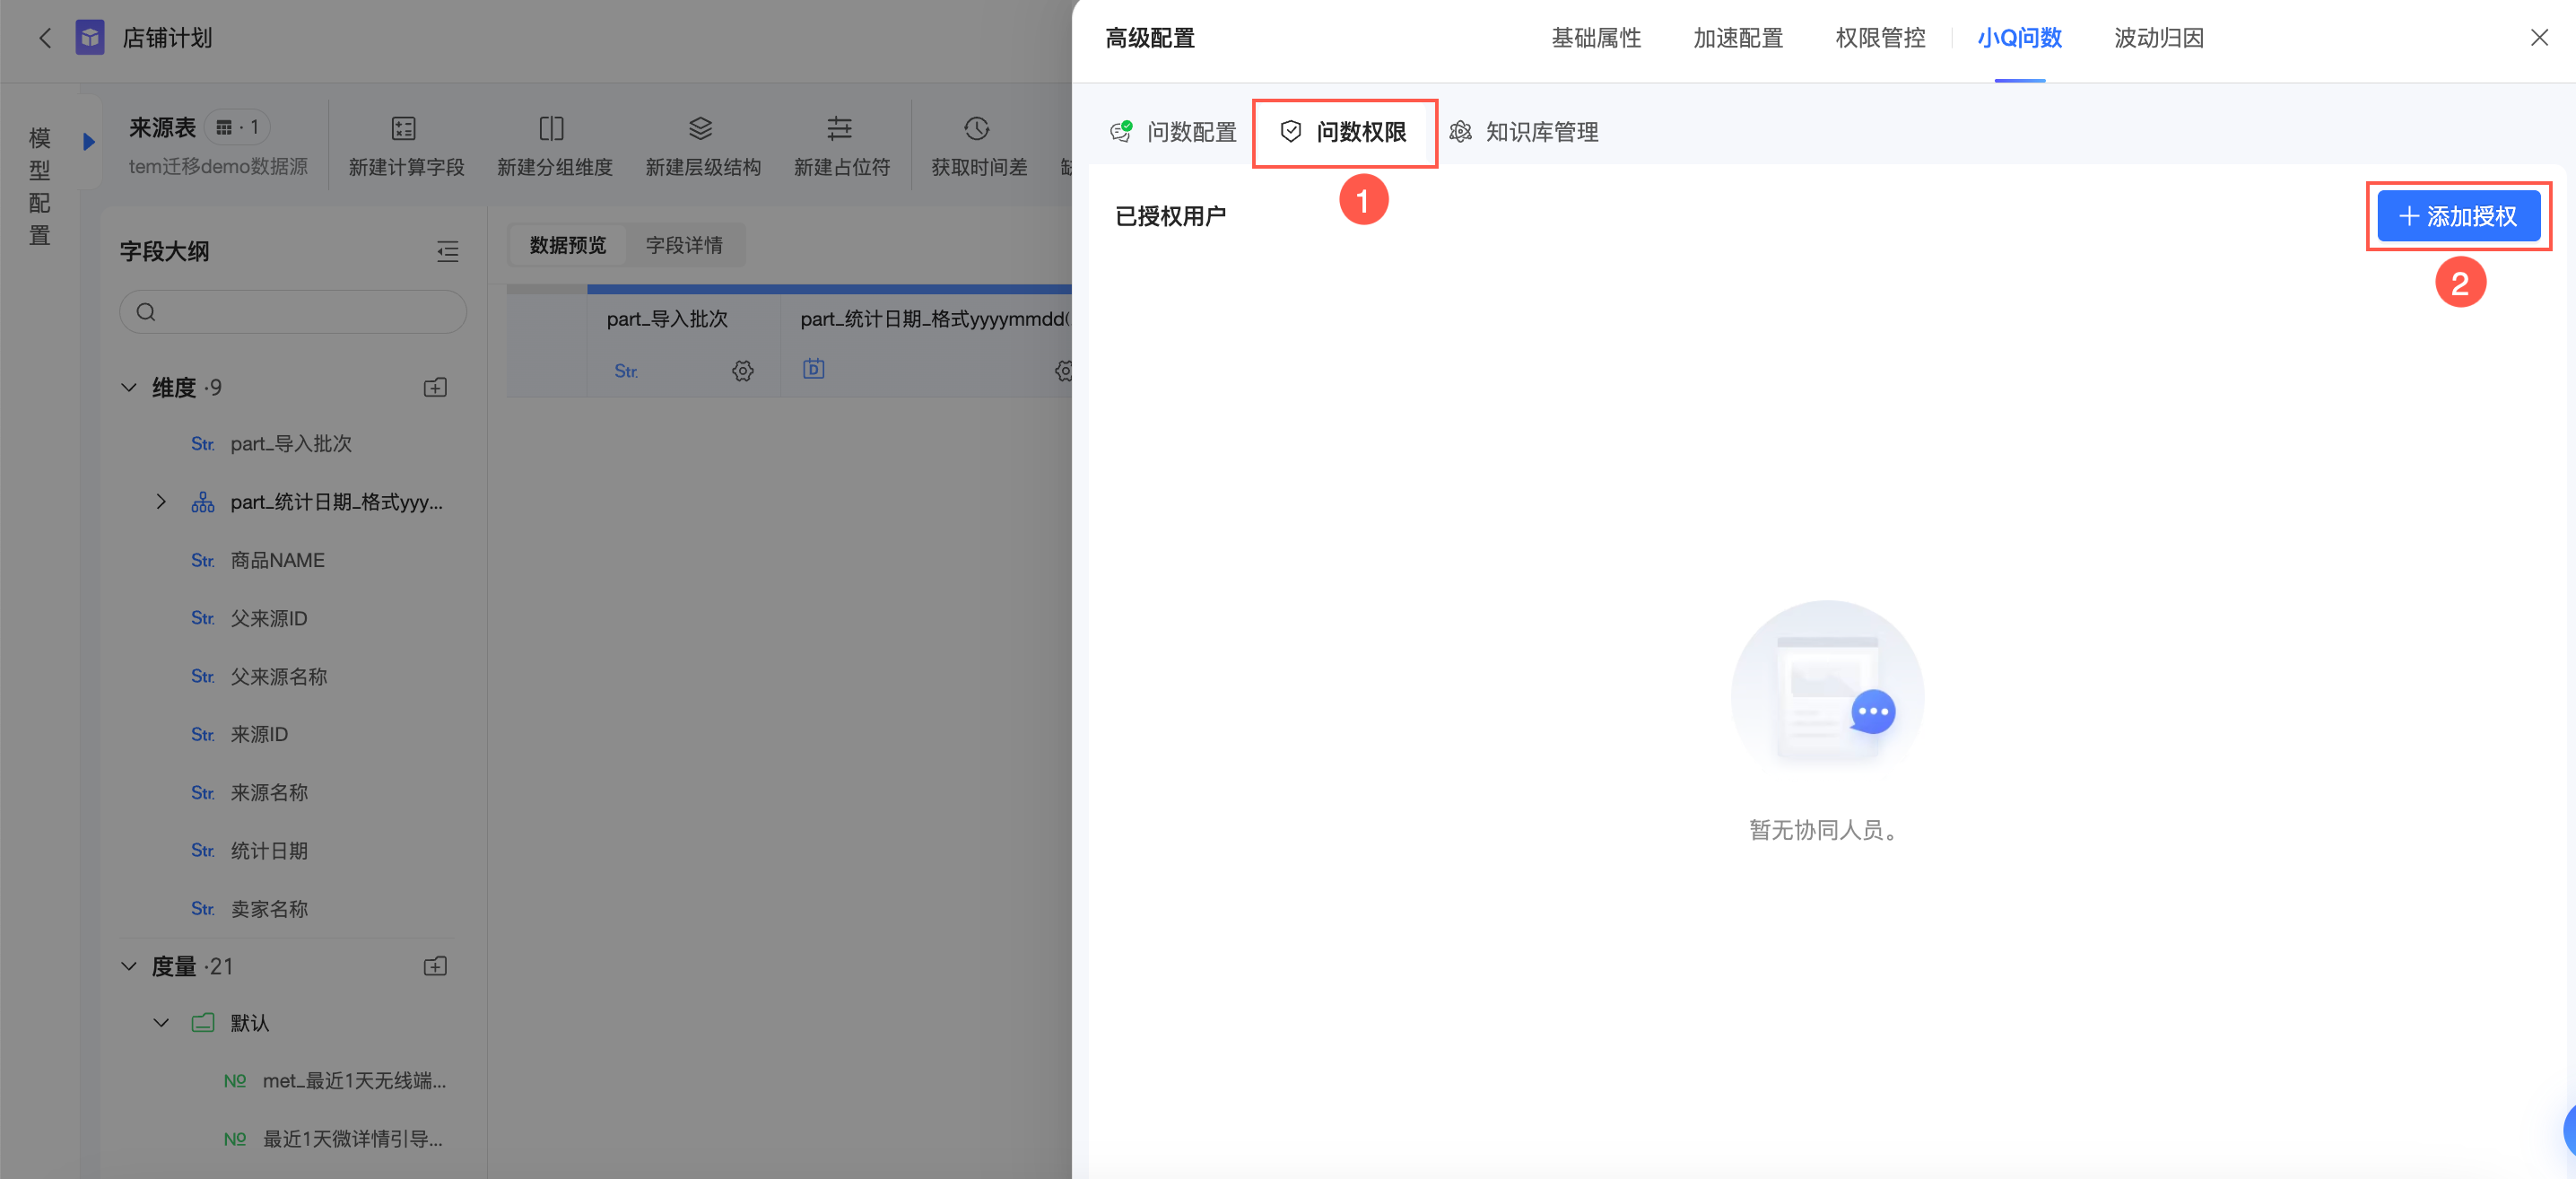This screenshot has width=2576, height=1179.
Task: Click the 新建分组维度 toolbar icon
Action: (552, 129)
